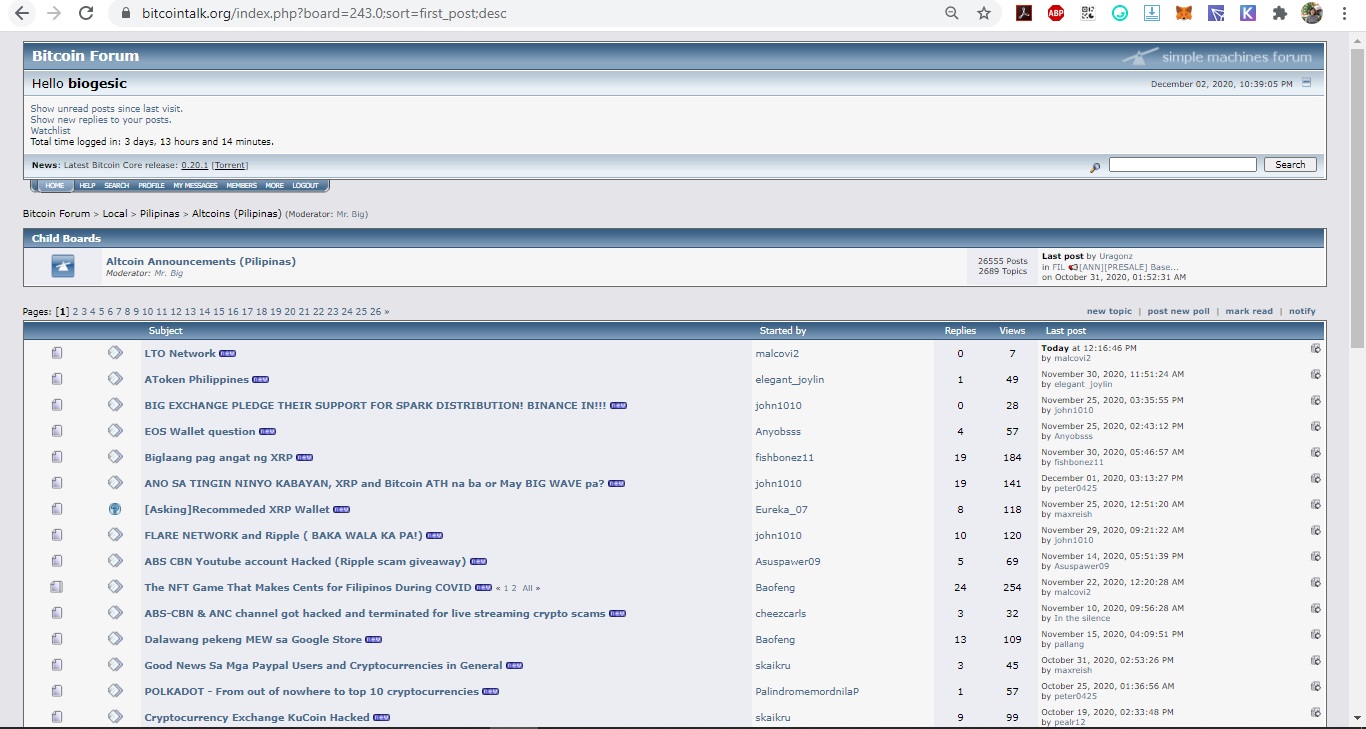This screenshot has height=729, width=1366.
Task: Open the zoom control in the address bar
Action: click(952, 14)
